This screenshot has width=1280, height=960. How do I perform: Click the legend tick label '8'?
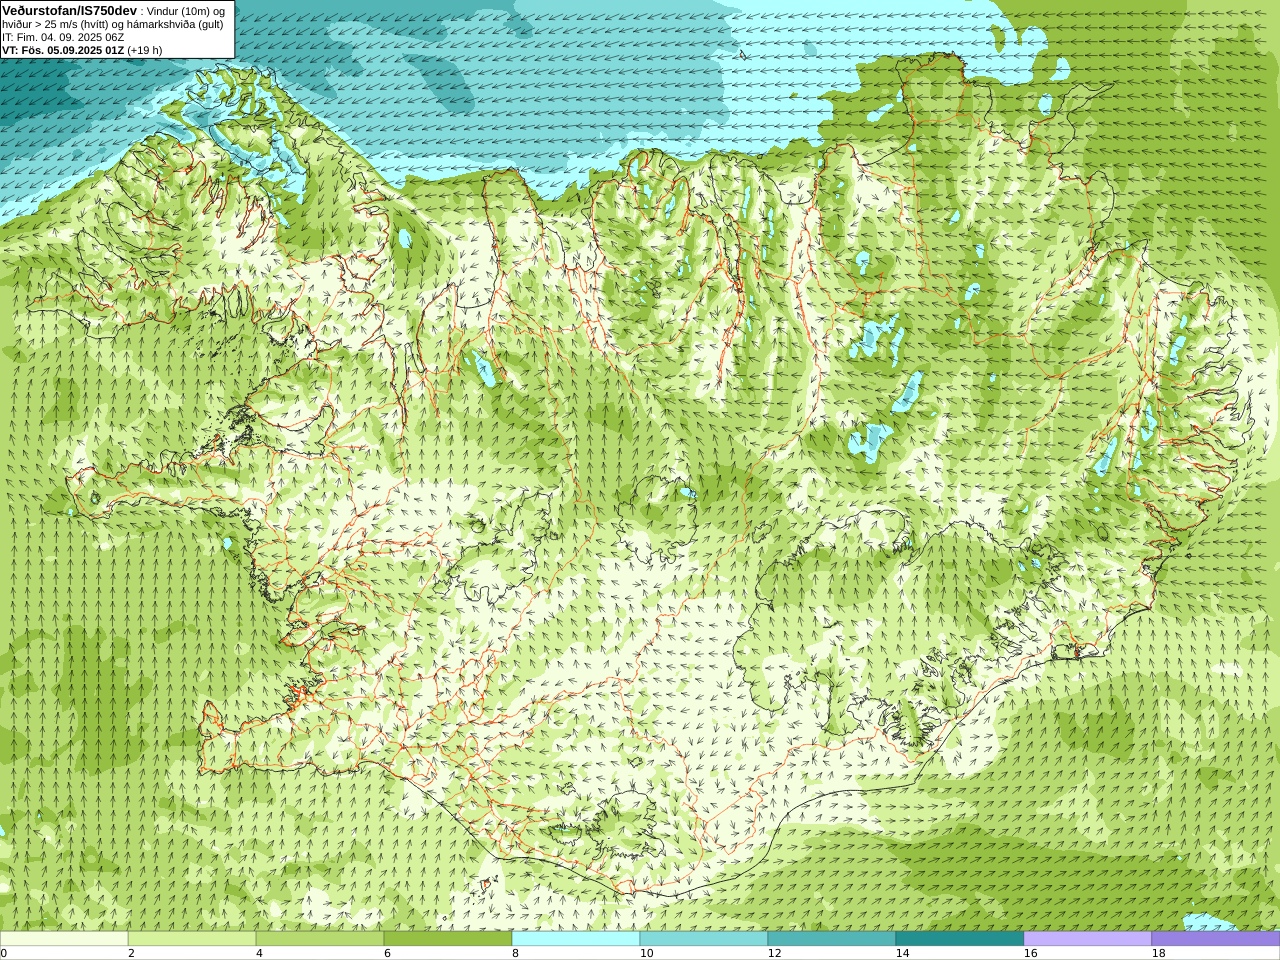click(x=515, y=953)
